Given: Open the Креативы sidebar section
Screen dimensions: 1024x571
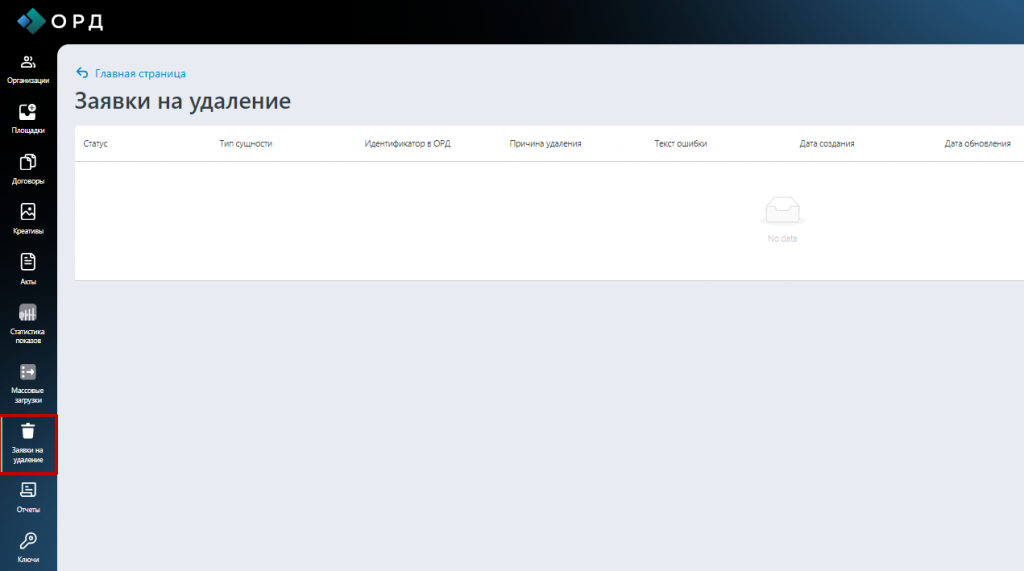Looking at the screenshot, I should pos(27,220).
